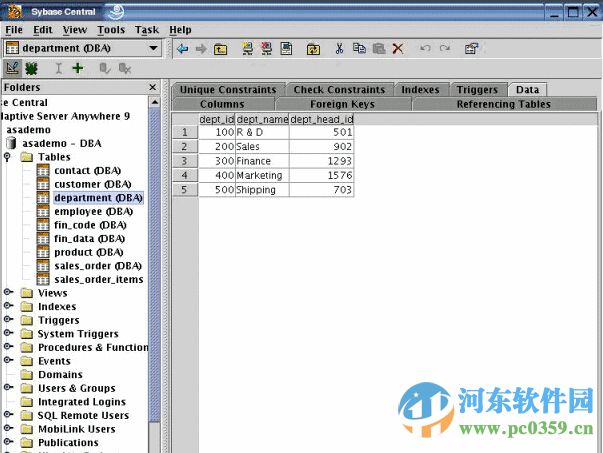Close the Folders pane
Viewport: 603px width, 453px height.
tap(152, 87)
